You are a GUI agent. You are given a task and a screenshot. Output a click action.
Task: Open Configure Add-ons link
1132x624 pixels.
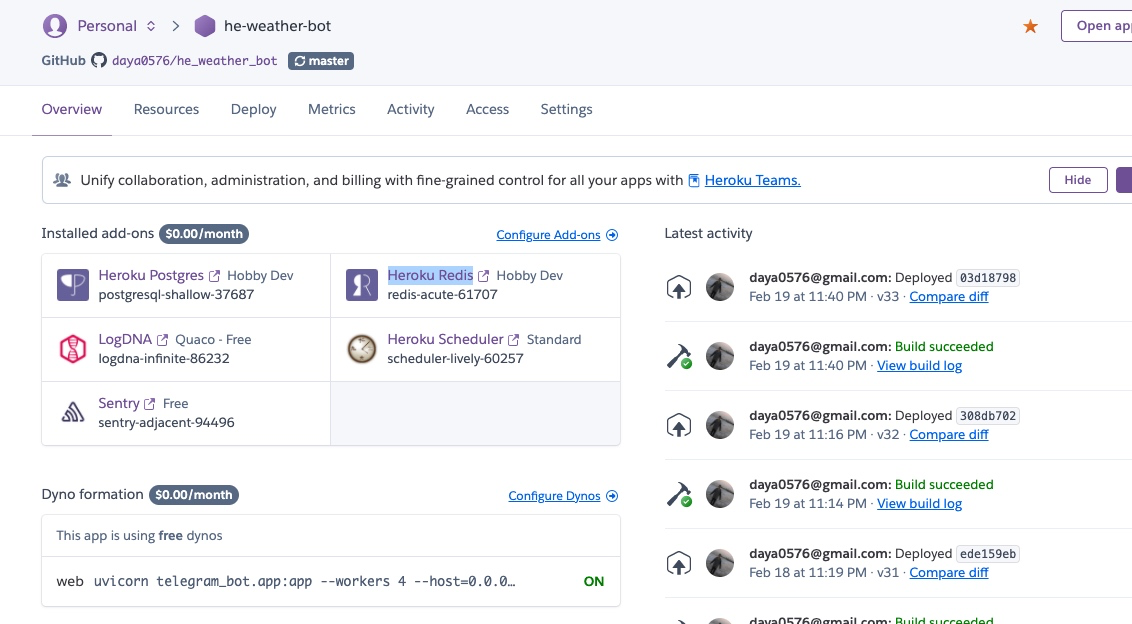(x=557, y=235)
